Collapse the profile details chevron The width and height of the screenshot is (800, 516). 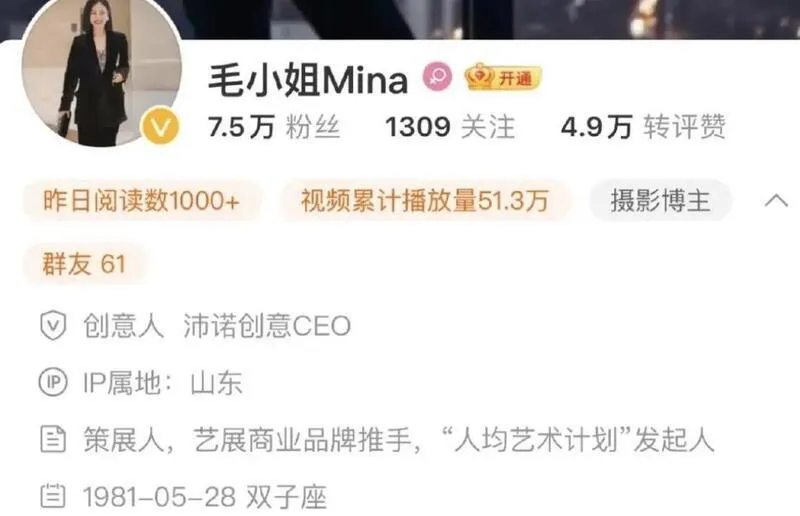pyautogui.click(x=776, y=200)
